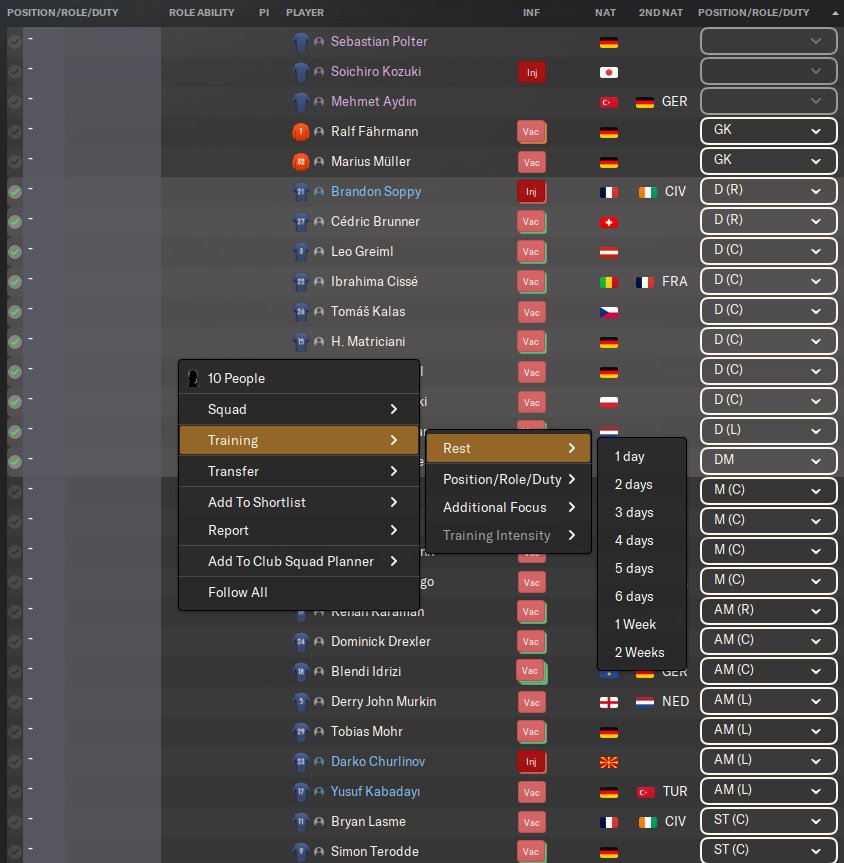Click the Vac status icon for Cédric Brunner
The image size is (844, 863).
click(531, 222)
